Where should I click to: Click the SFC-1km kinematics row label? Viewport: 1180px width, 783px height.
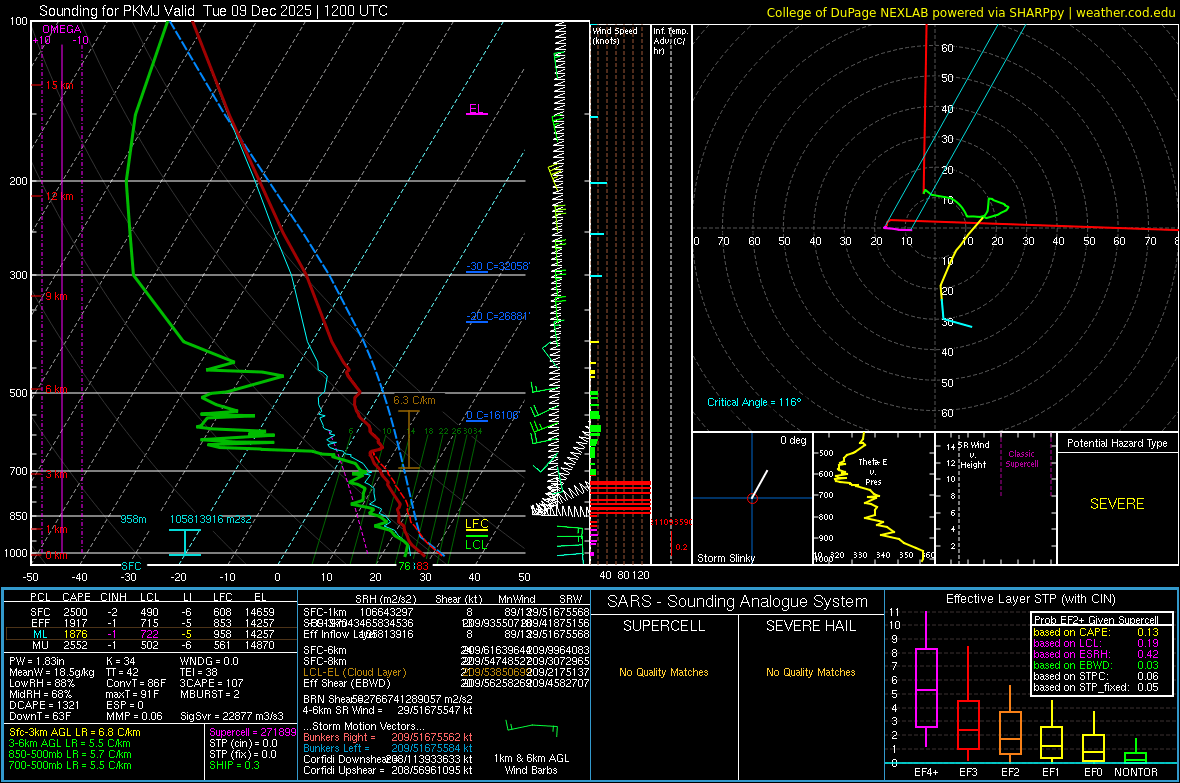point(325,612)
